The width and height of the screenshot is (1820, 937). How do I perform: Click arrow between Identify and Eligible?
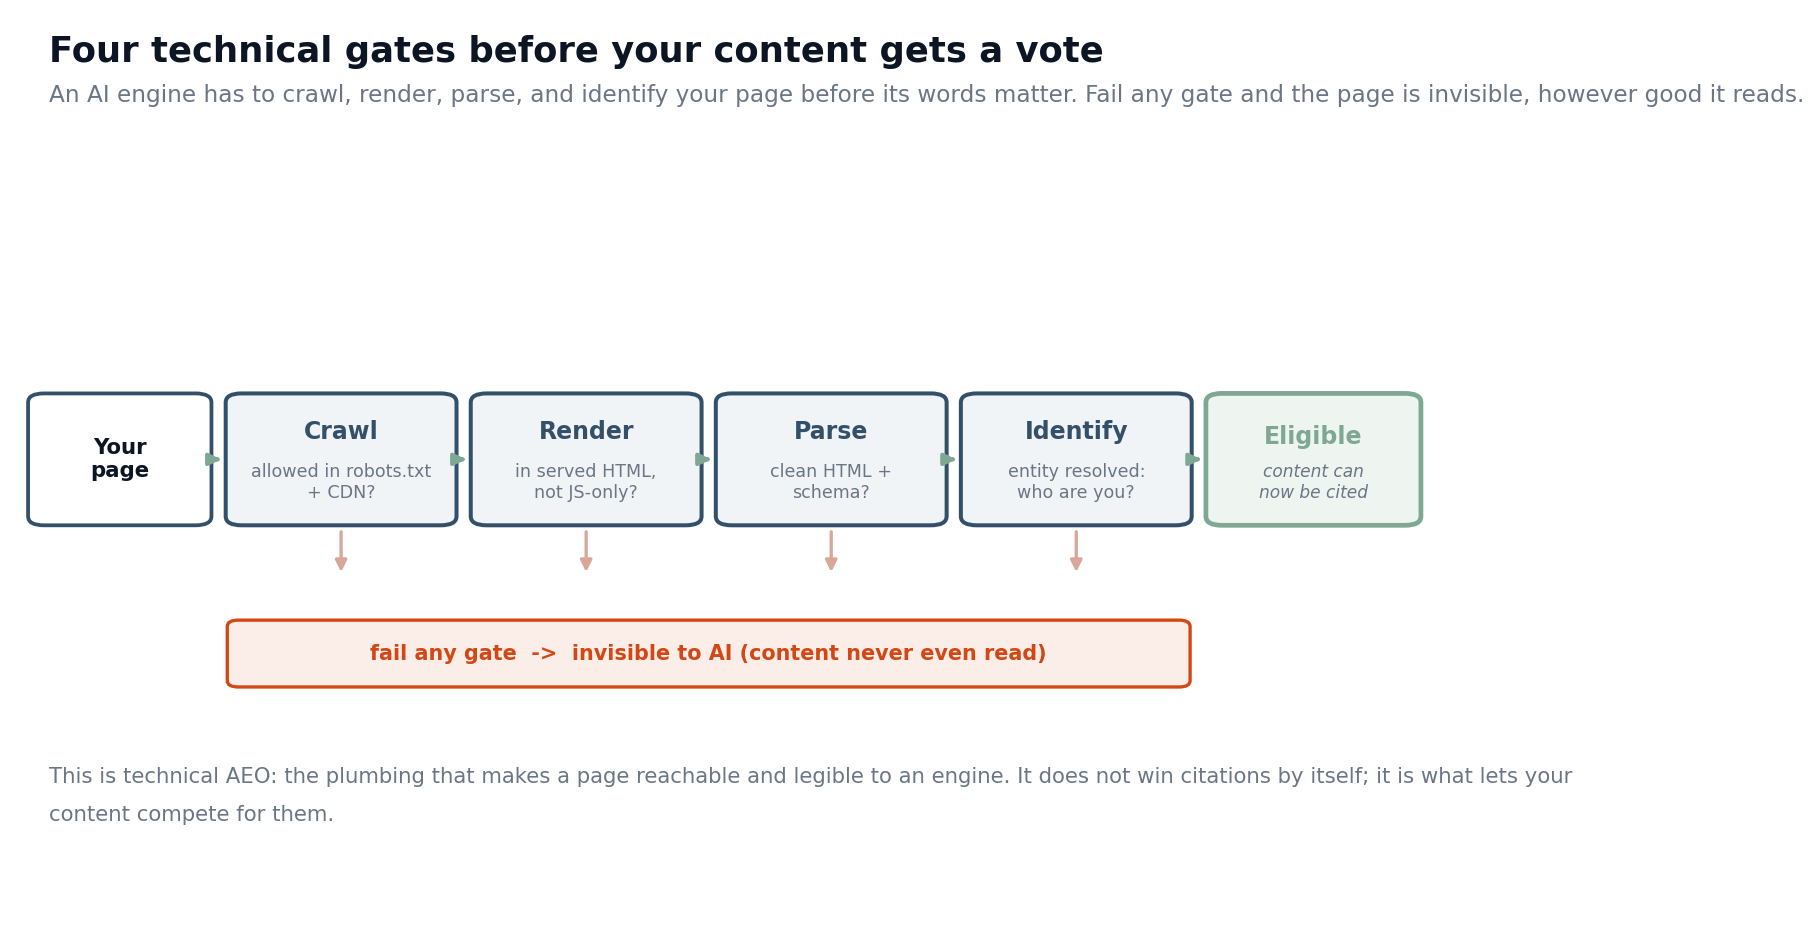[1193, 459]
